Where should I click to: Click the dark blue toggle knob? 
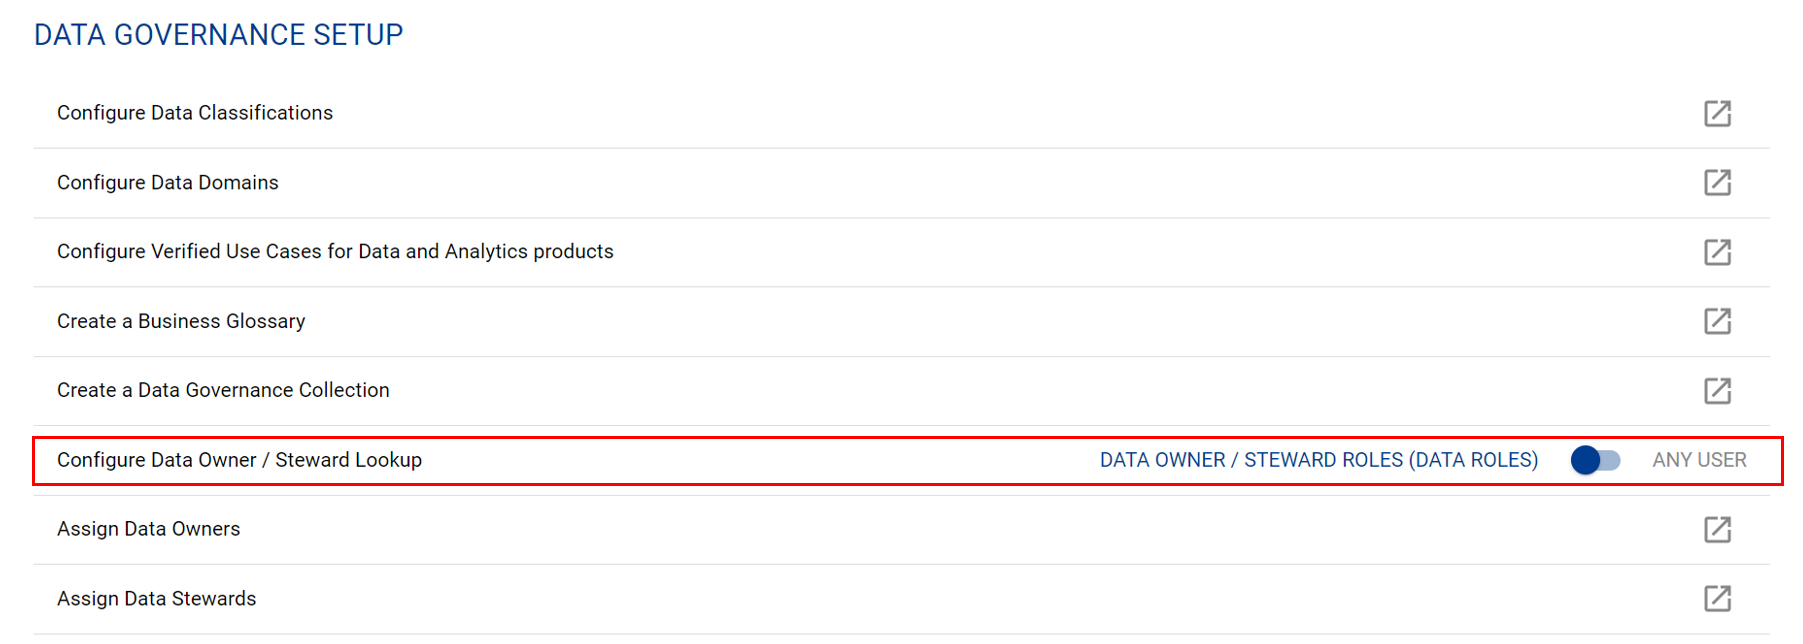coord(1585,460)
